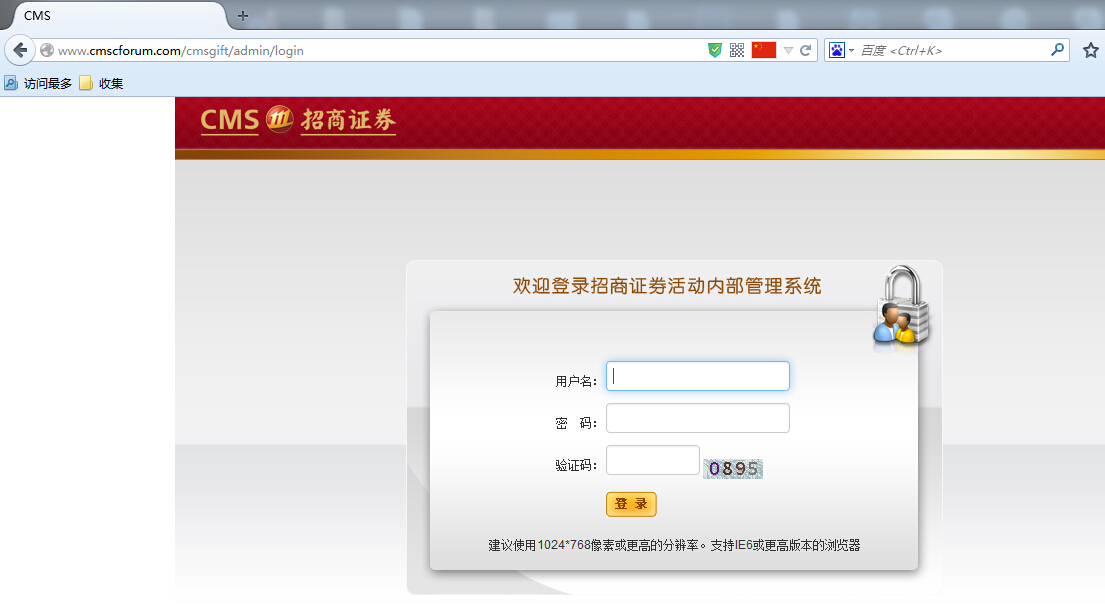The height and width of the screenshot is (610, 1105).
Task: Reload the page with the refresh icon
Action: pos(805,51)
